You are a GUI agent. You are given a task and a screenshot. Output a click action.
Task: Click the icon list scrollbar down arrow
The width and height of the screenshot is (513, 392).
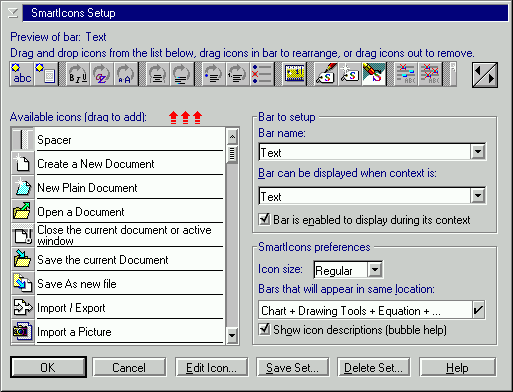[232, 335]
